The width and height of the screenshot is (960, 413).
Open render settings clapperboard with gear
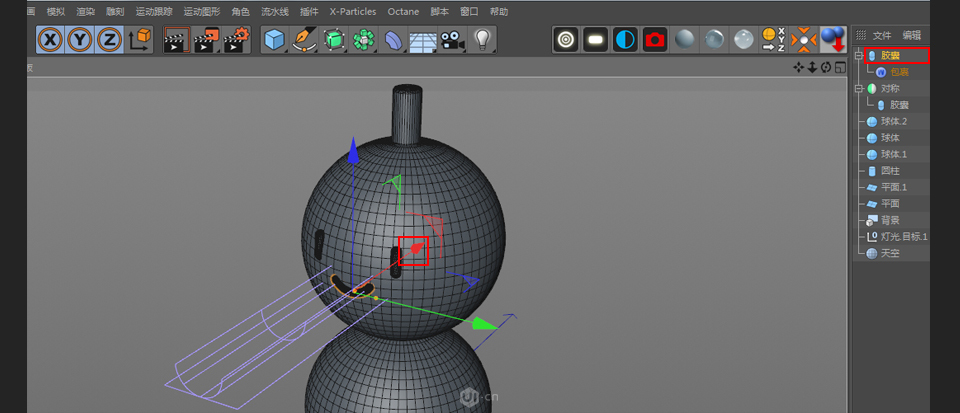tap(236, 40)
